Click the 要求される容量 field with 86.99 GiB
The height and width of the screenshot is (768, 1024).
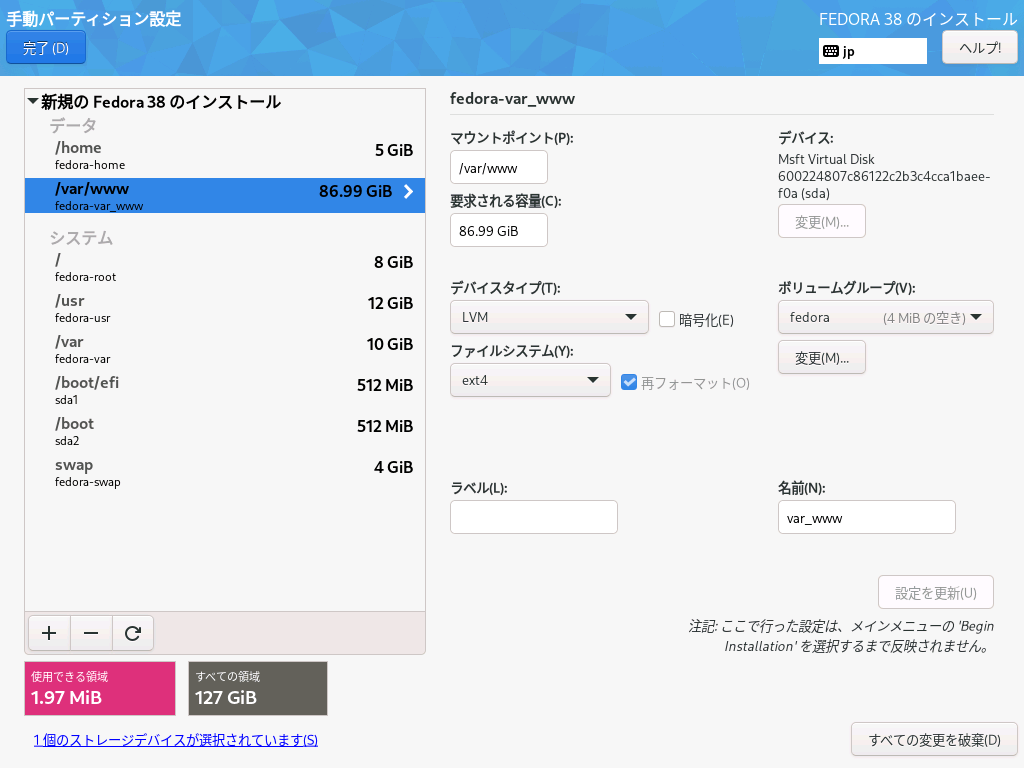499,231
